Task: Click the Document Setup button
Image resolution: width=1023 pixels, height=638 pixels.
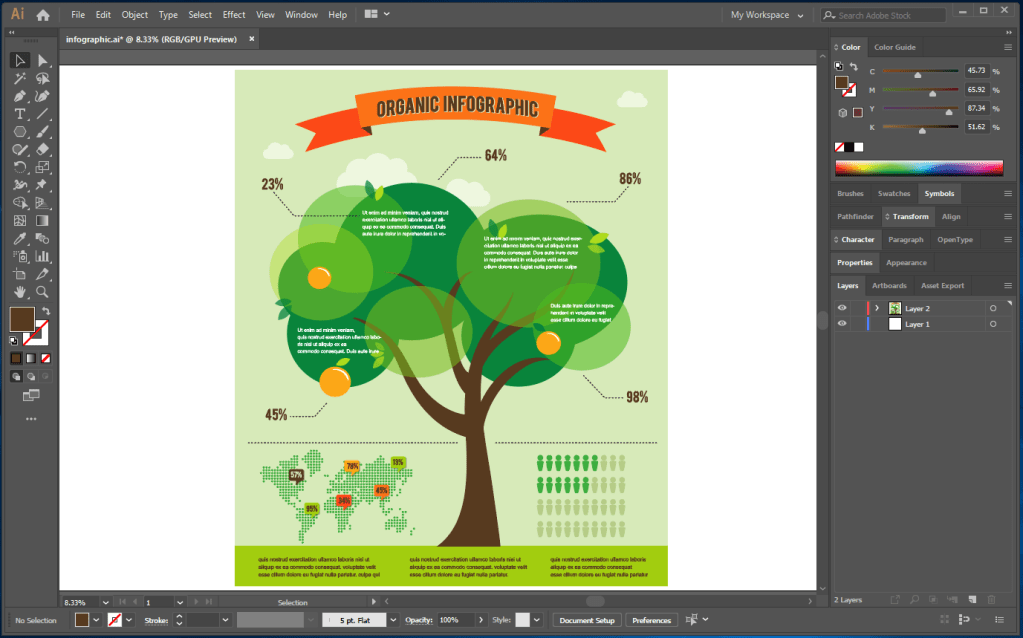Action: click(587, 620)
